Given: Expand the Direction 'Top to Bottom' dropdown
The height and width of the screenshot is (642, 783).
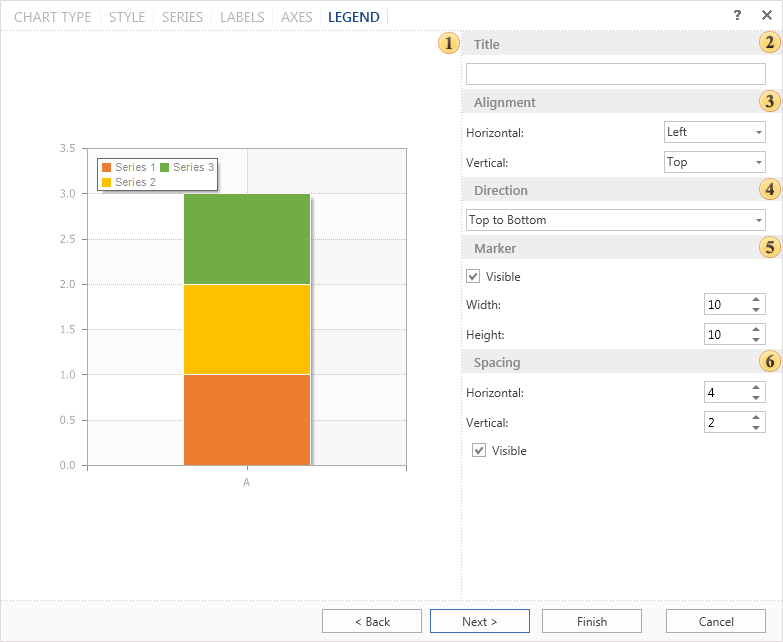Looking at the screenshot, I should pos(616,220).
